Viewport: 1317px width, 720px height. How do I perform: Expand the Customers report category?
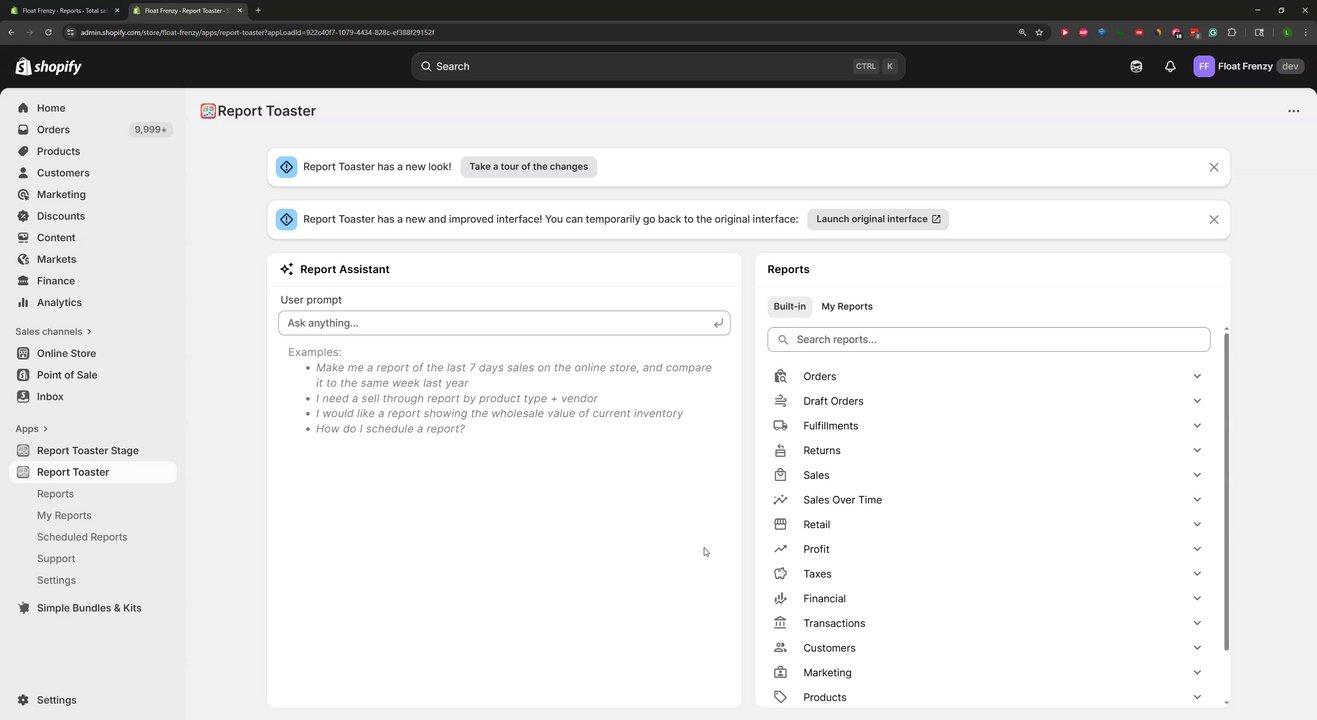click(1196, 648)
